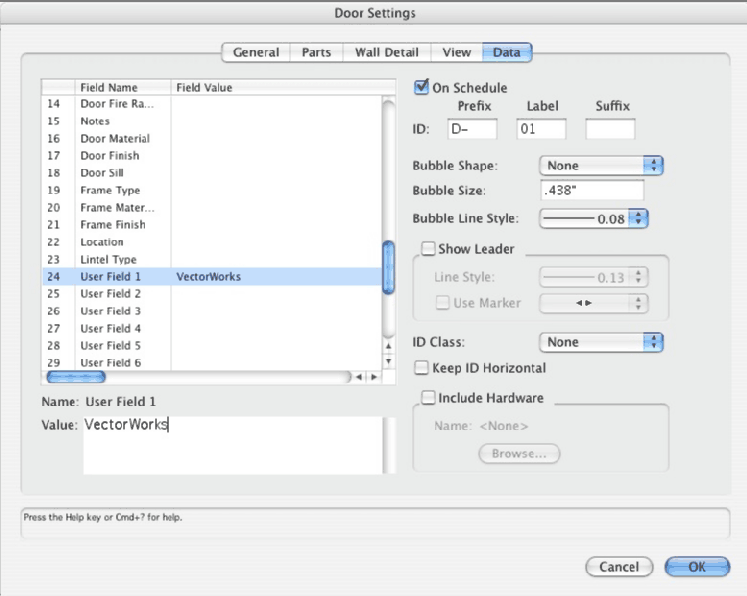Image resolution: width=747 pixels, height=596 pixels.
Task: Cancel the Door Settings dialog
Action: 619,566
